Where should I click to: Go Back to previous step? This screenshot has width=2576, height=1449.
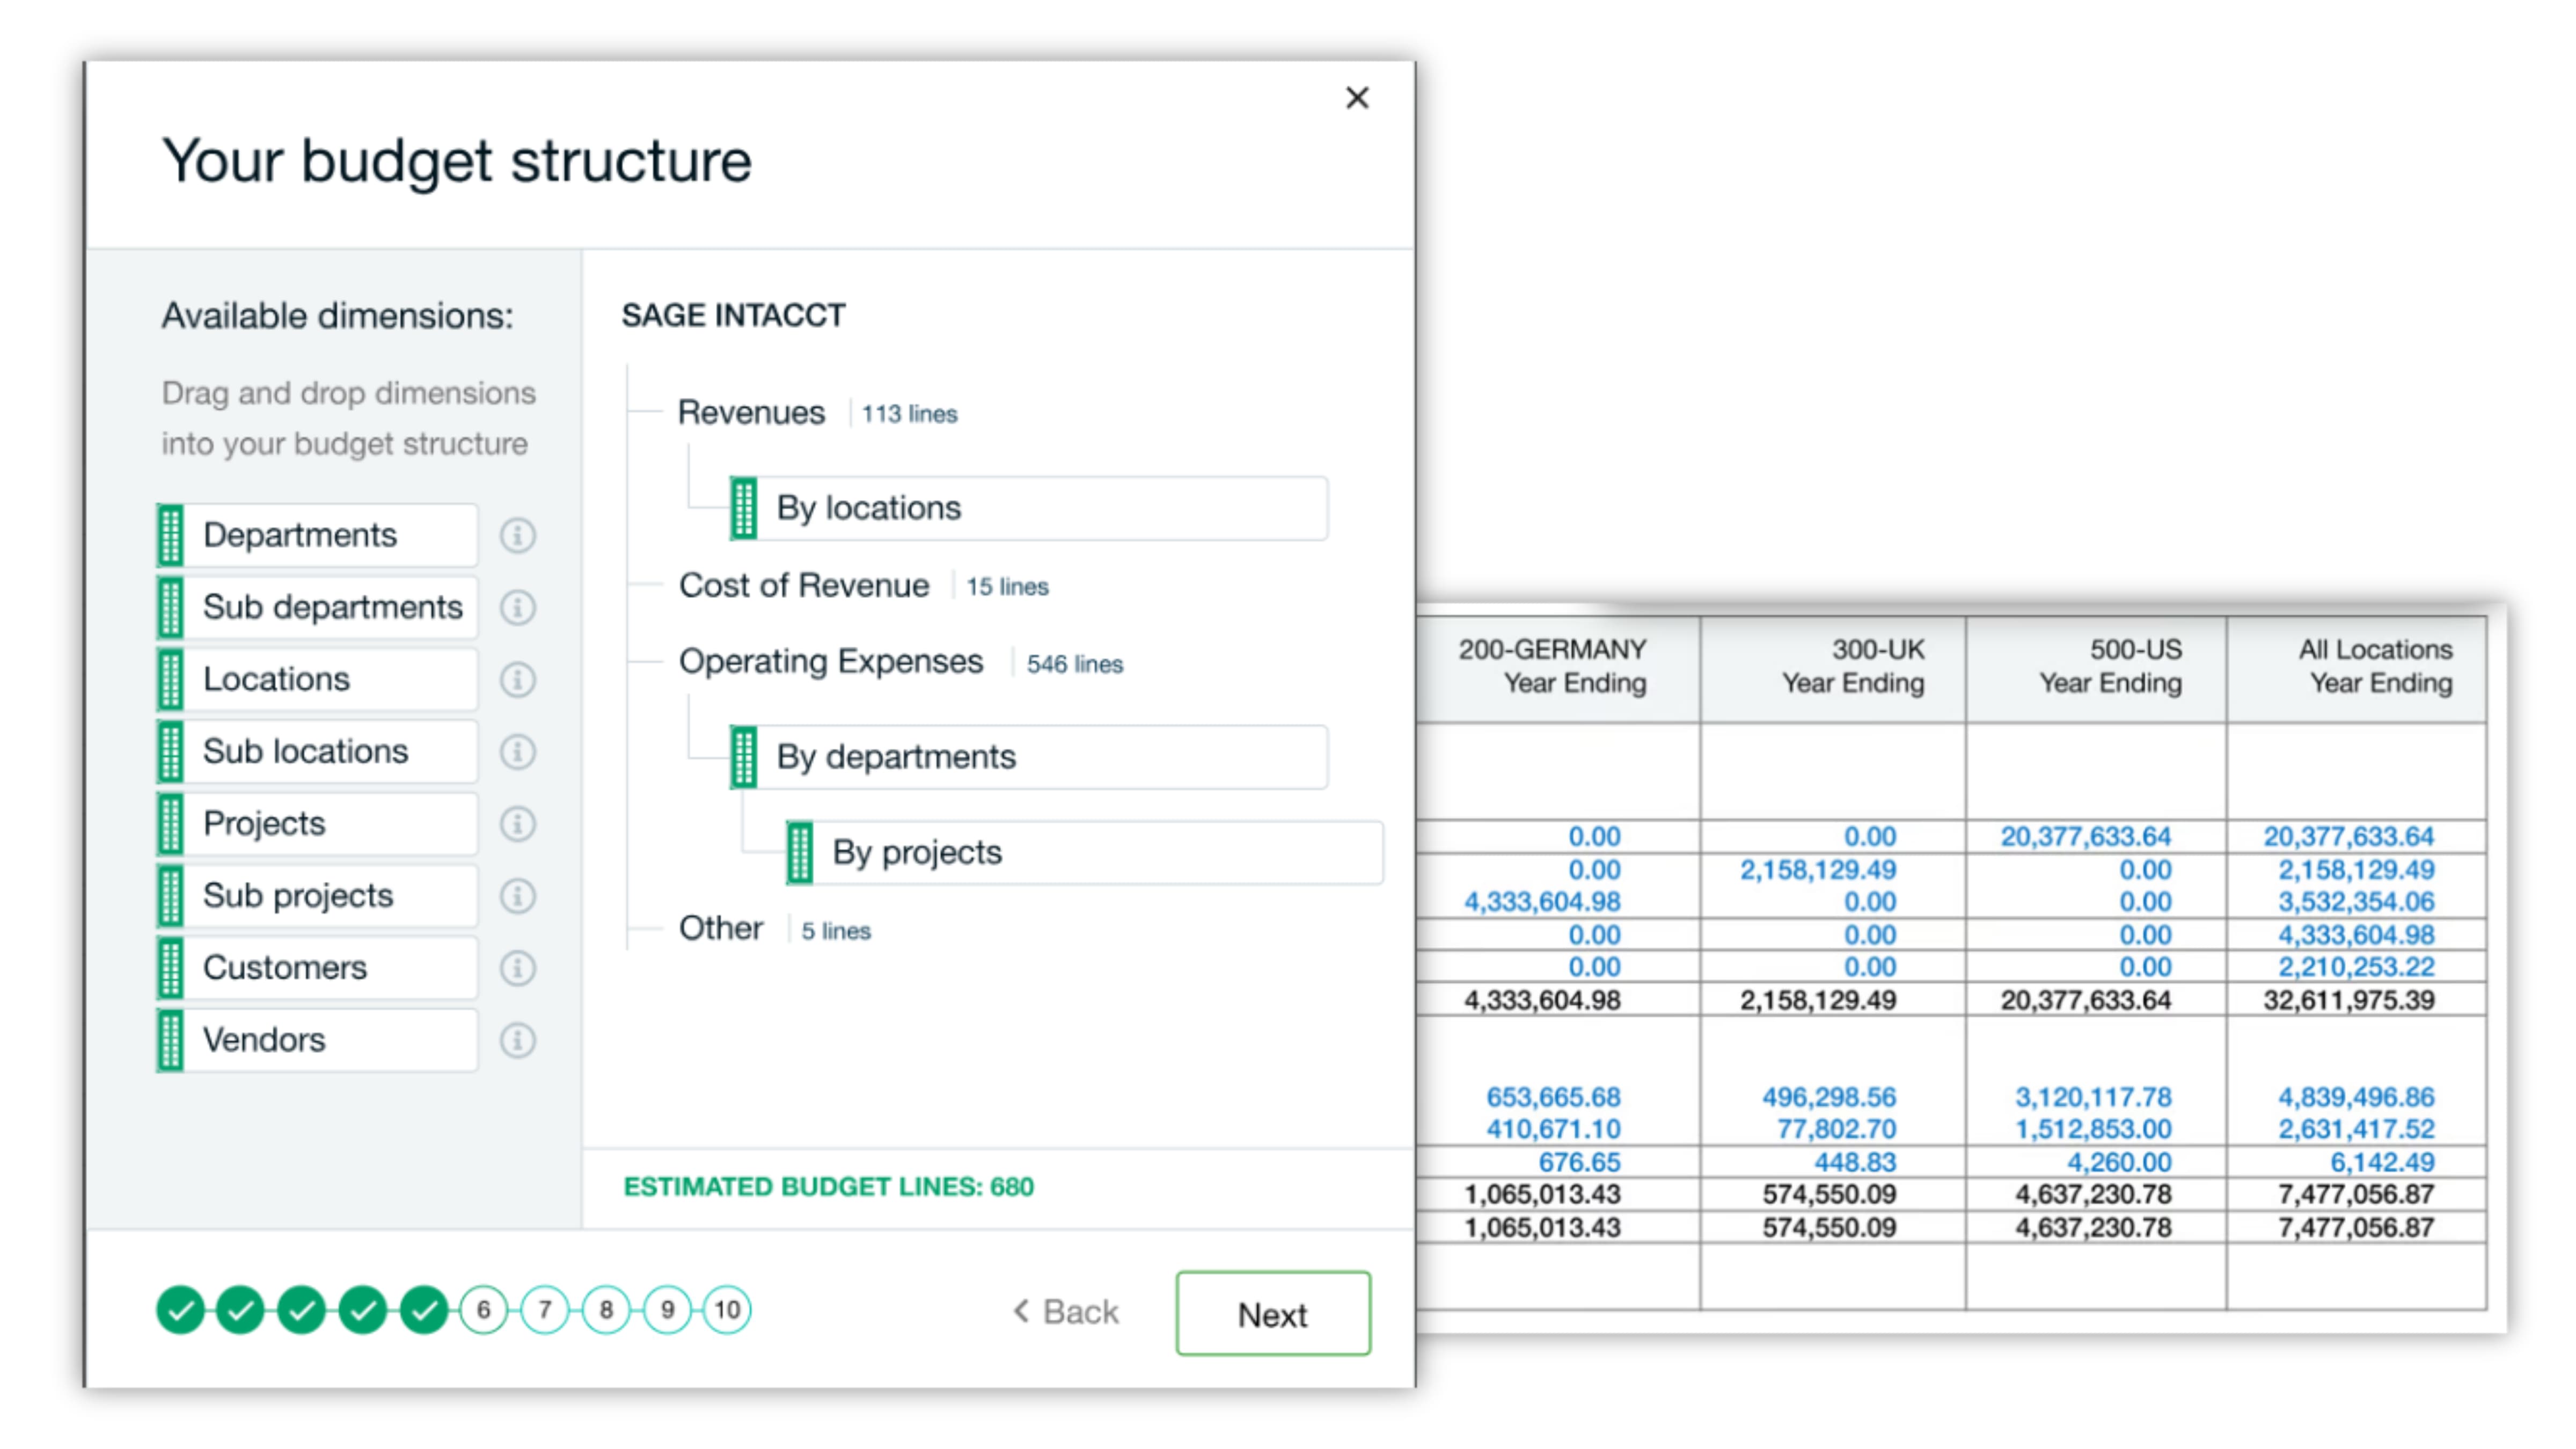pyautogui.click(x=1066, y=1312)
